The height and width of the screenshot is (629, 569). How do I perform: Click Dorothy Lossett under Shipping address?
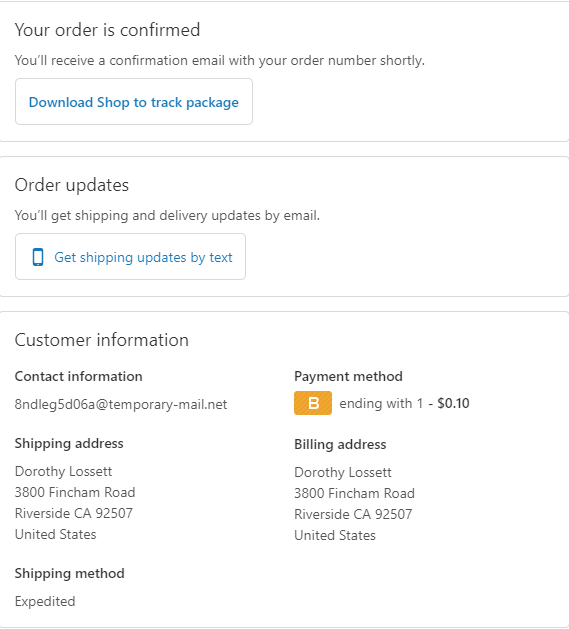coord(63,471)
